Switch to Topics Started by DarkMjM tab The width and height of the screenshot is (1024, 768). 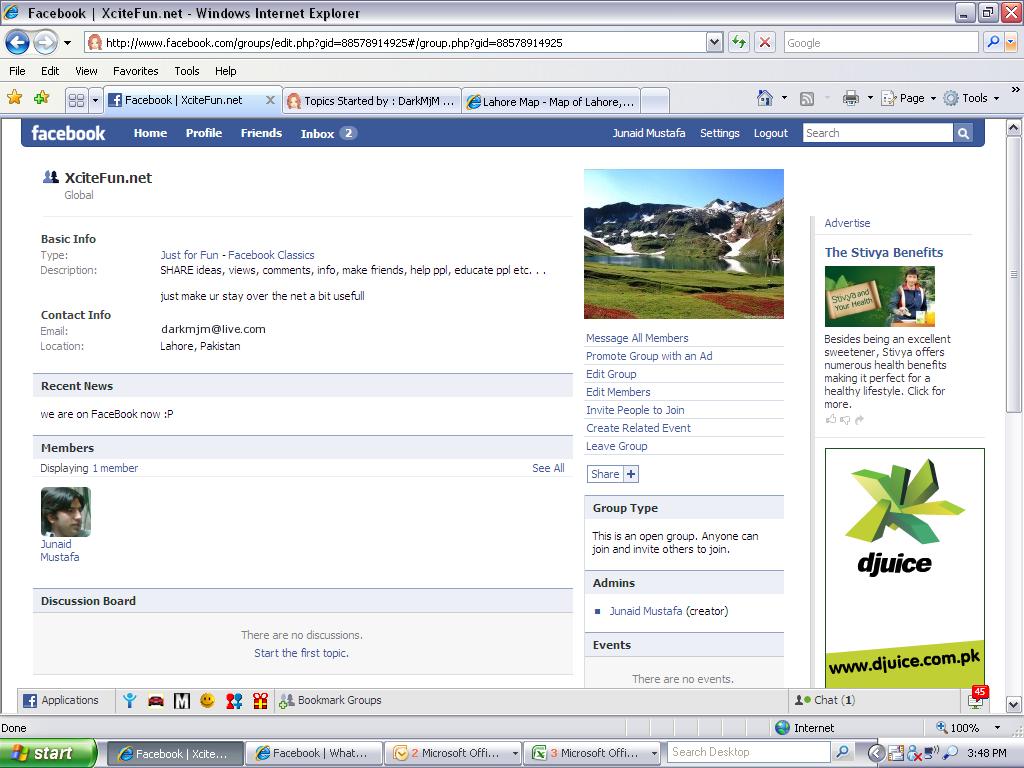point(372,101)
